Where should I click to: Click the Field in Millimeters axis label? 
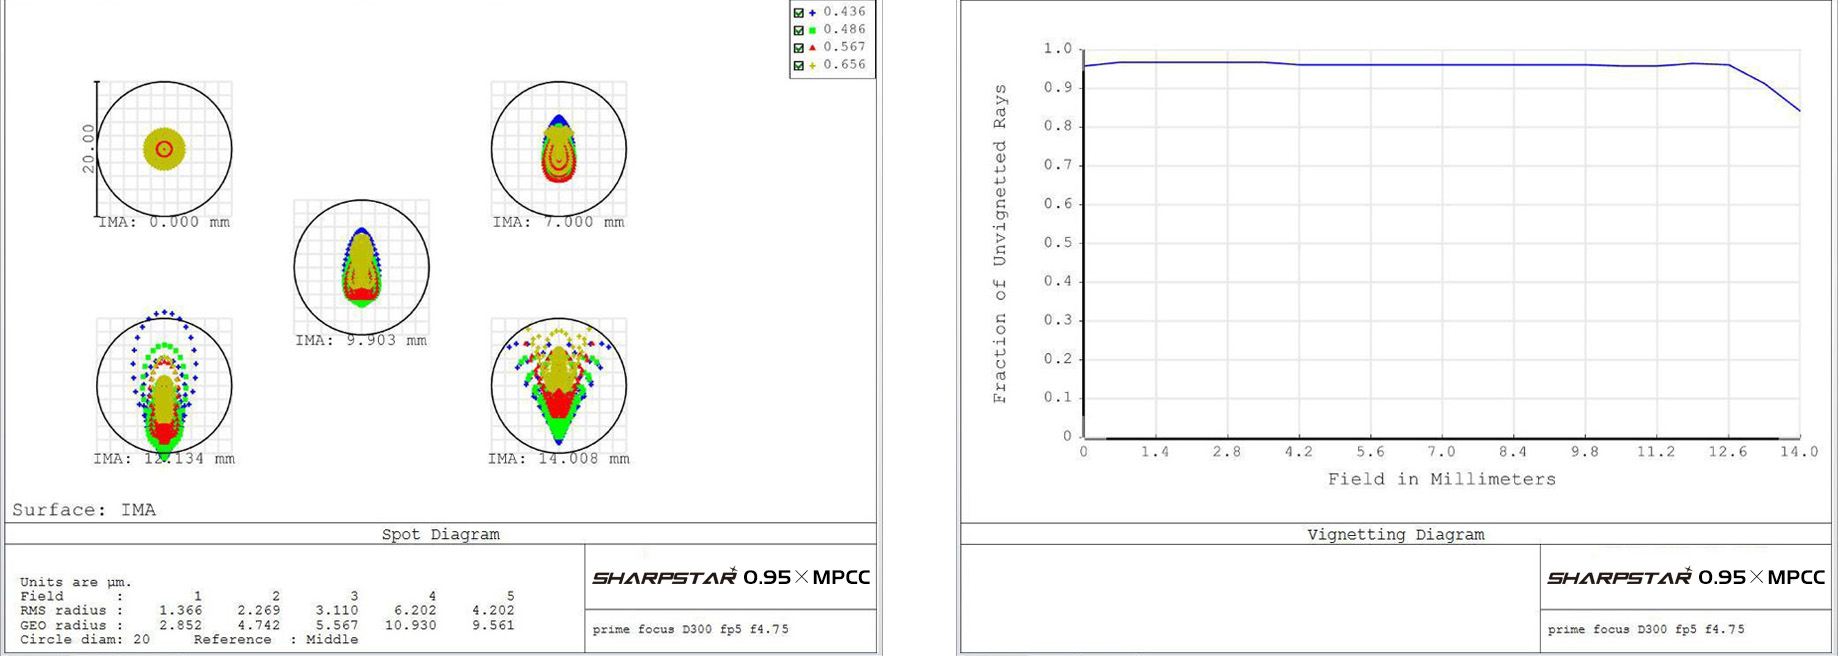click(1441, 480)
